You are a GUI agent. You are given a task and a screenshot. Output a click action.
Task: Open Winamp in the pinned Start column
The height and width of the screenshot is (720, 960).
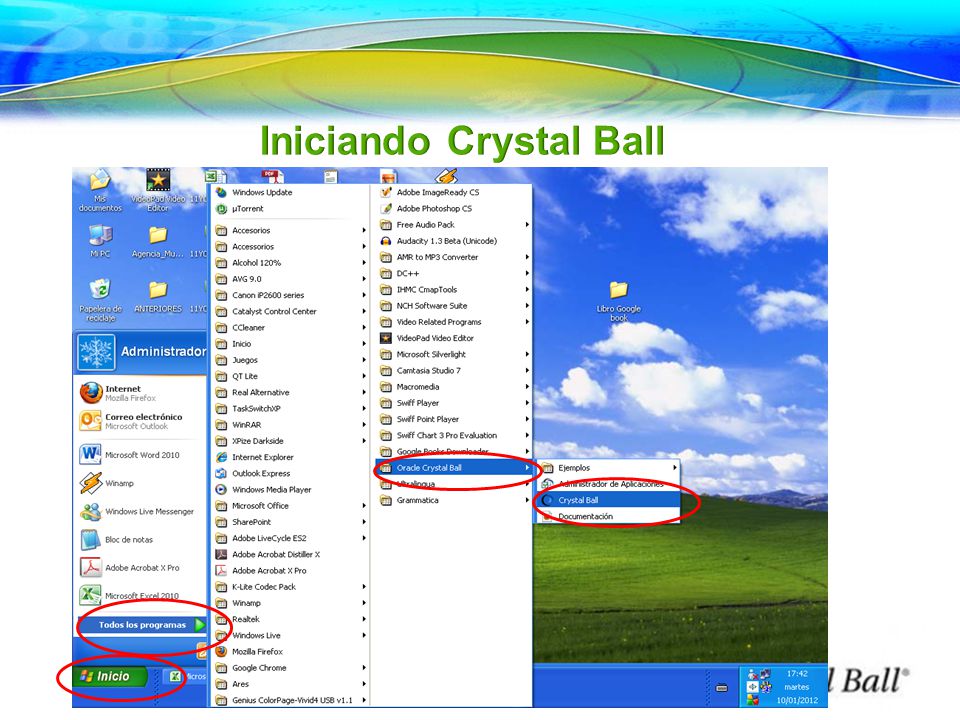coord(141,483)
